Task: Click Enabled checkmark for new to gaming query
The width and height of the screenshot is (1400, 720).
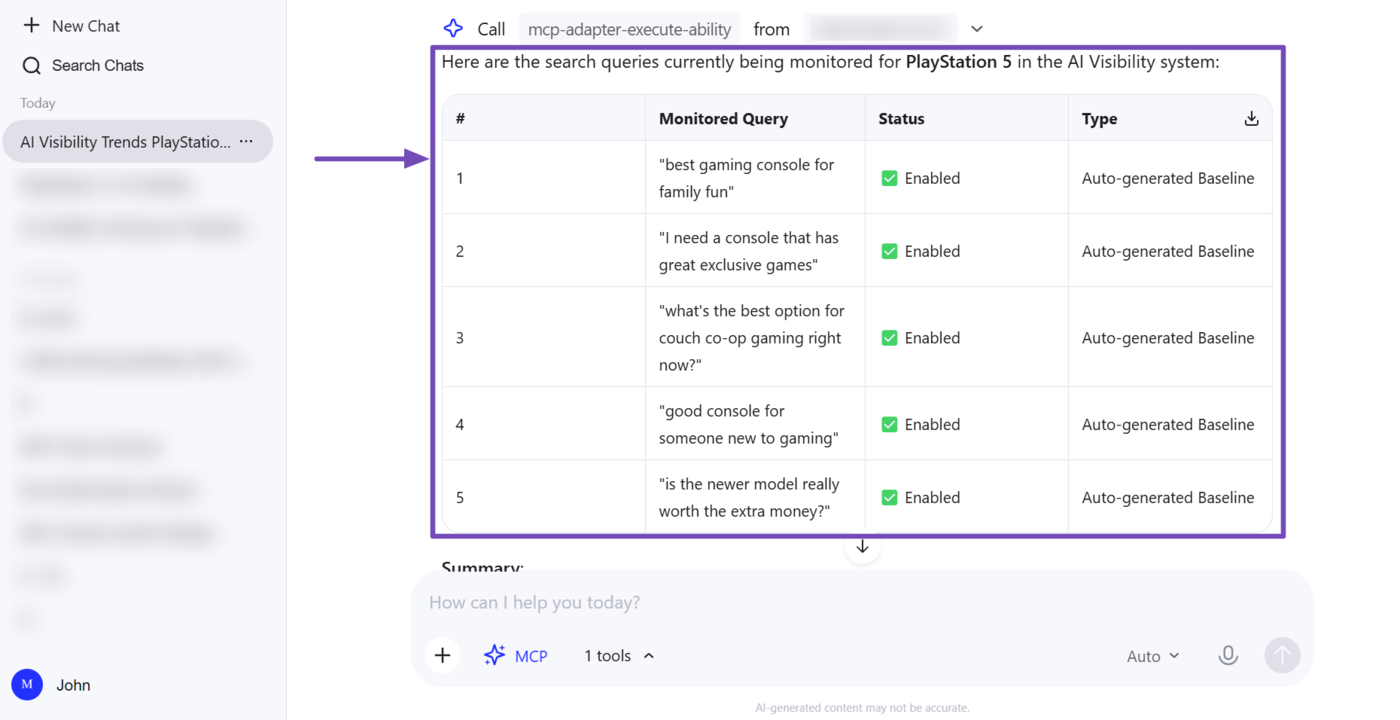Action: pyautogui.click(x=889, y=424)
